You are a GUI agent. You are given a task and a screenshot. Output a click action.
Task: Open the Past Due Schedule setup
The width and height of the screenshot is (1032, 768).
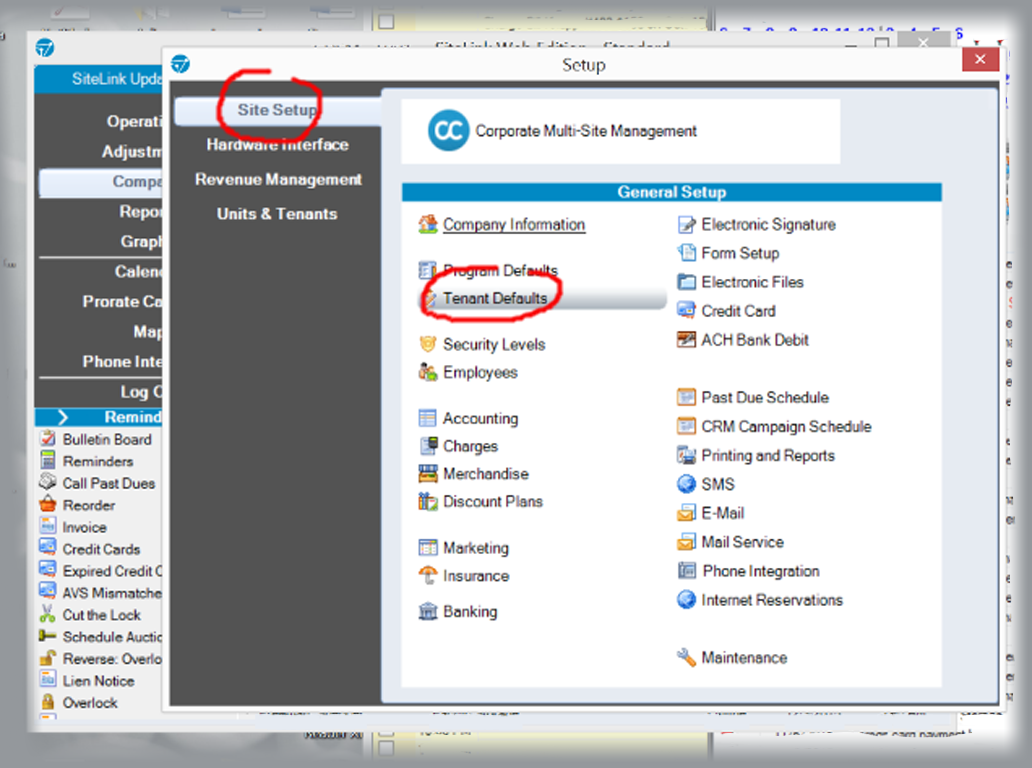click(764, 398)
